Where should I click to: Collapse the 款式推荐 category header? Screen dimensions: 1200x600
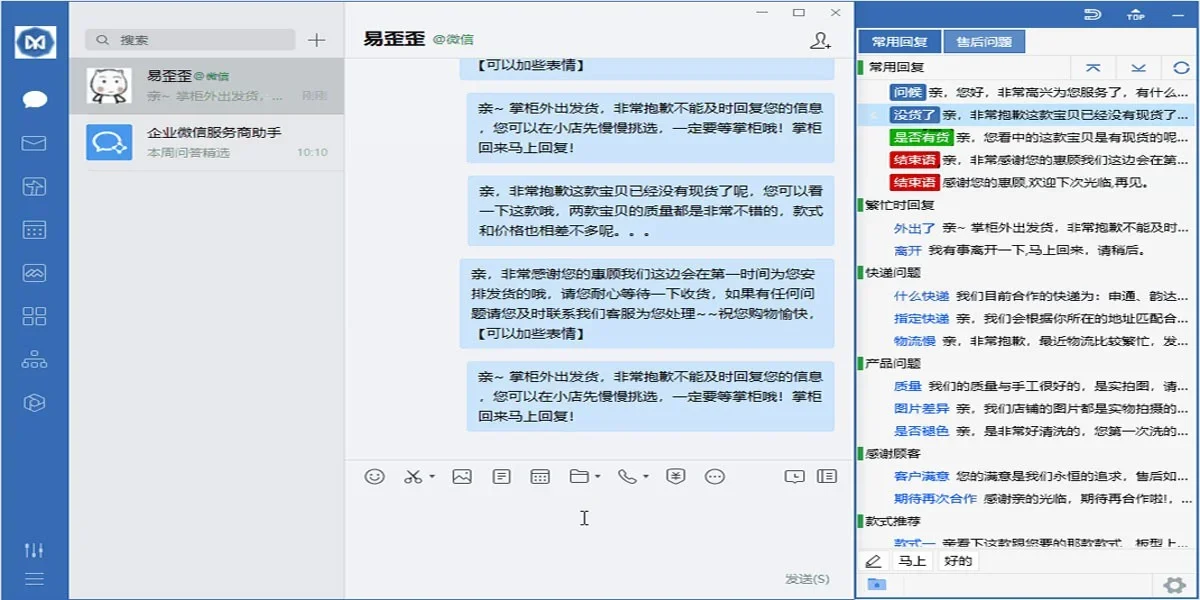894,521
